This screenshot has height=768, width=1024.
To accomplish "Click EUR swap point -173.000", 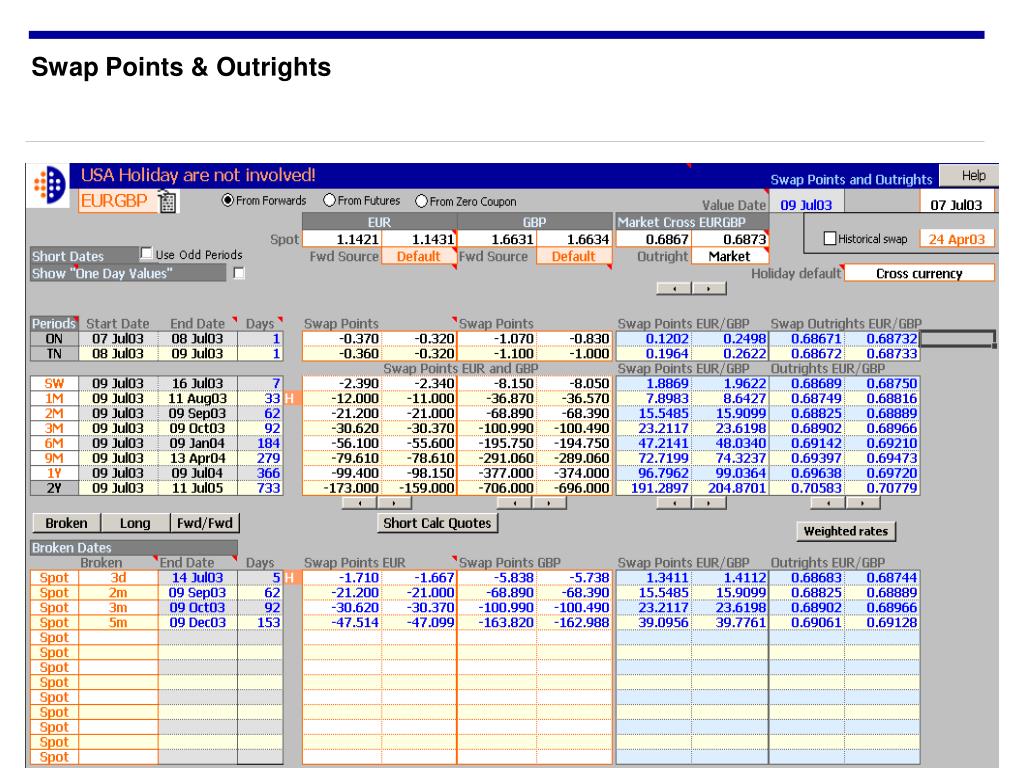I will pos(342,488).
